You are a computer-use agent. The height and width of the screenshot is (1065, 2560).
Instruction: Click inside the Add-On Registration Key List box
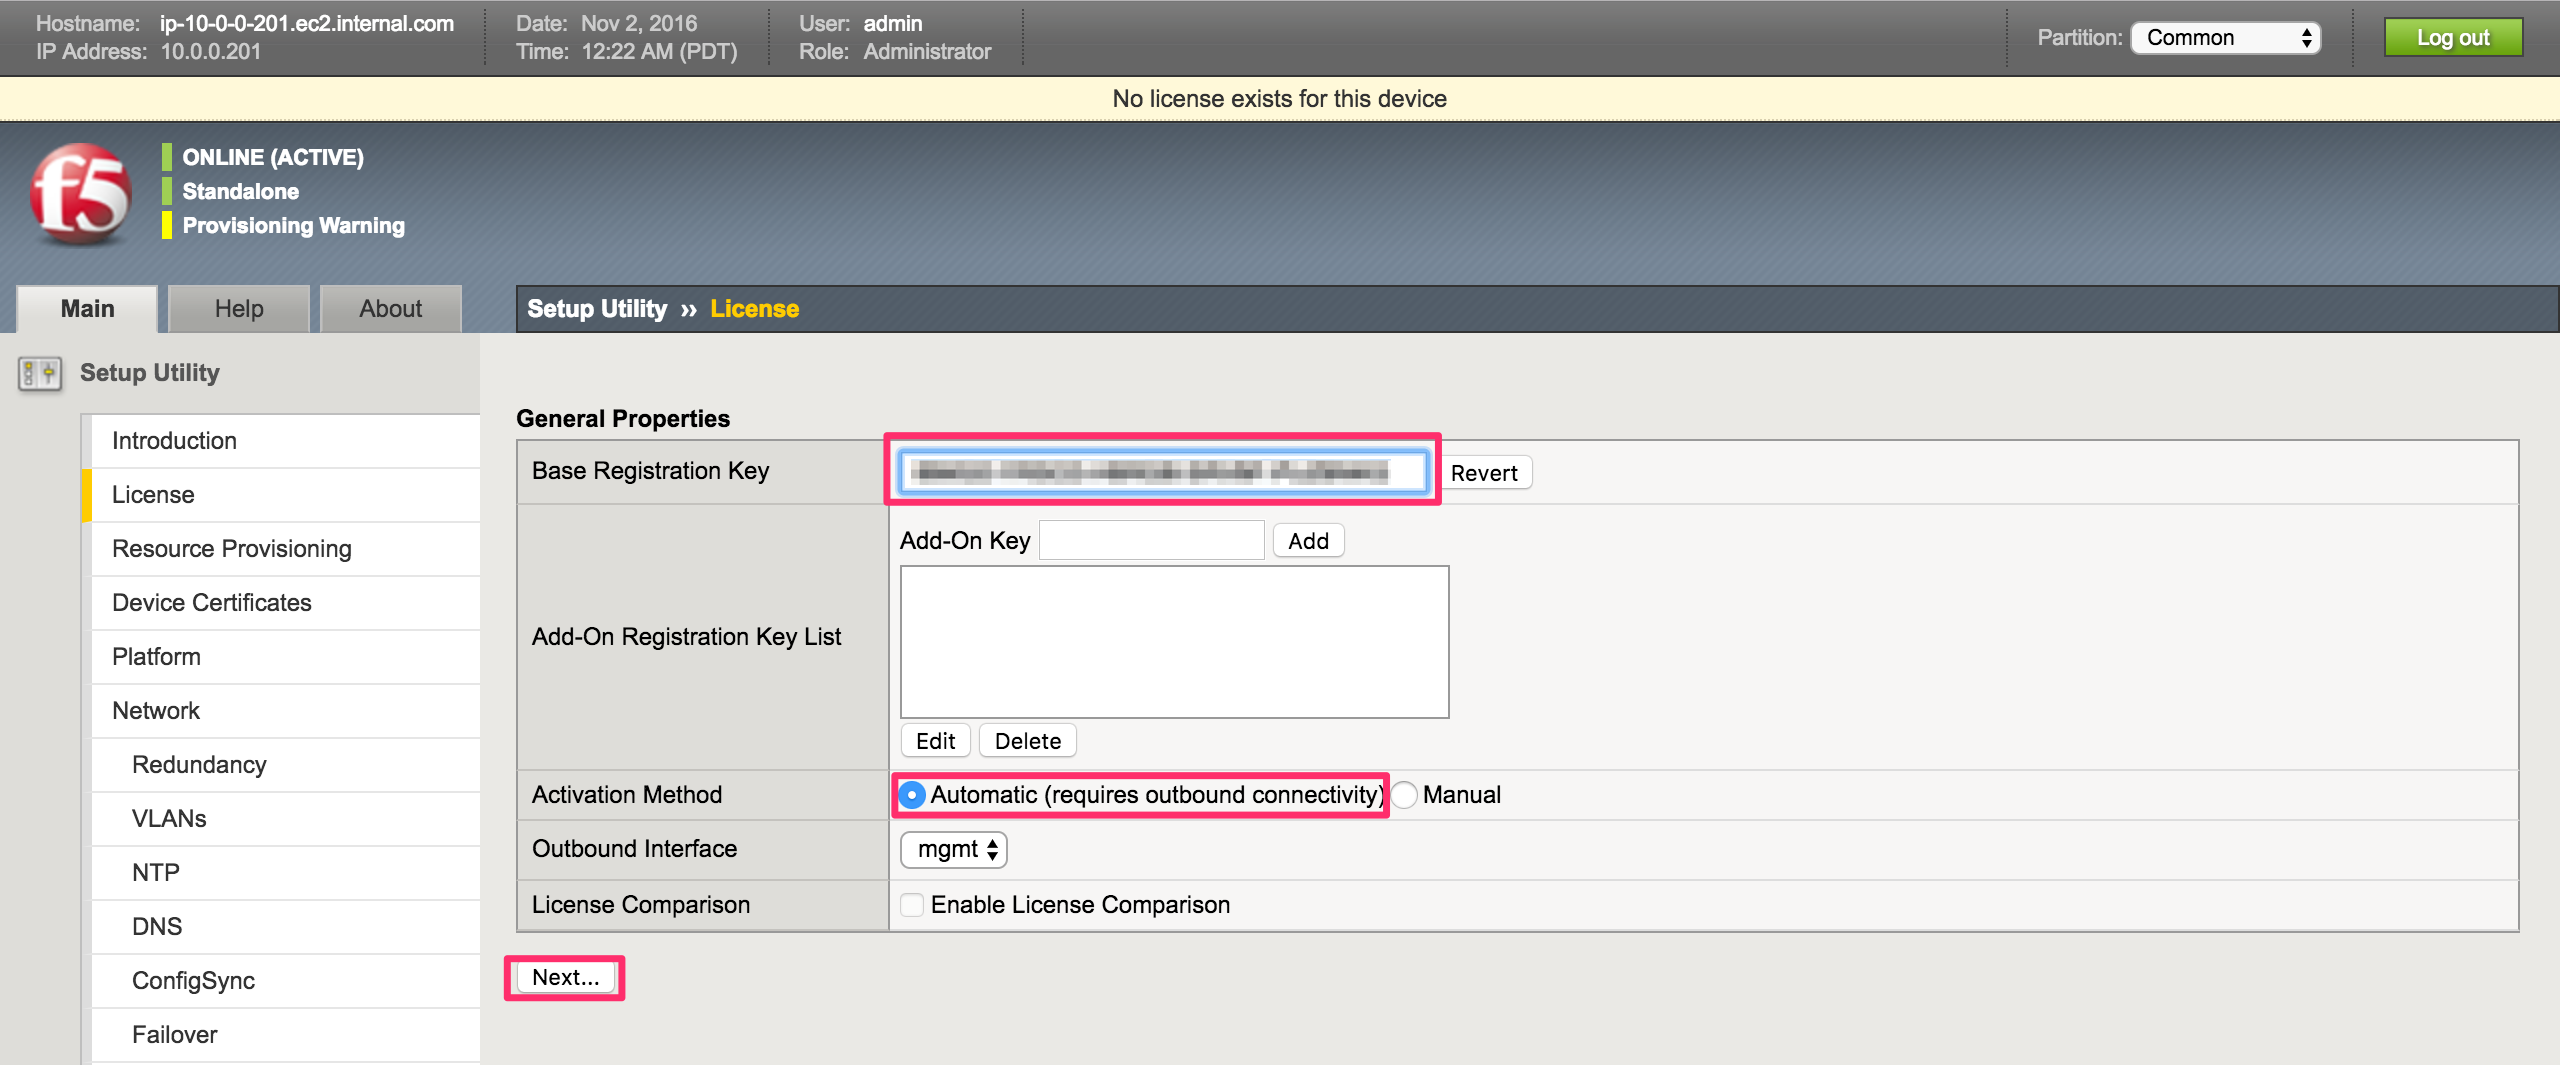click(x=1174, y=642)
